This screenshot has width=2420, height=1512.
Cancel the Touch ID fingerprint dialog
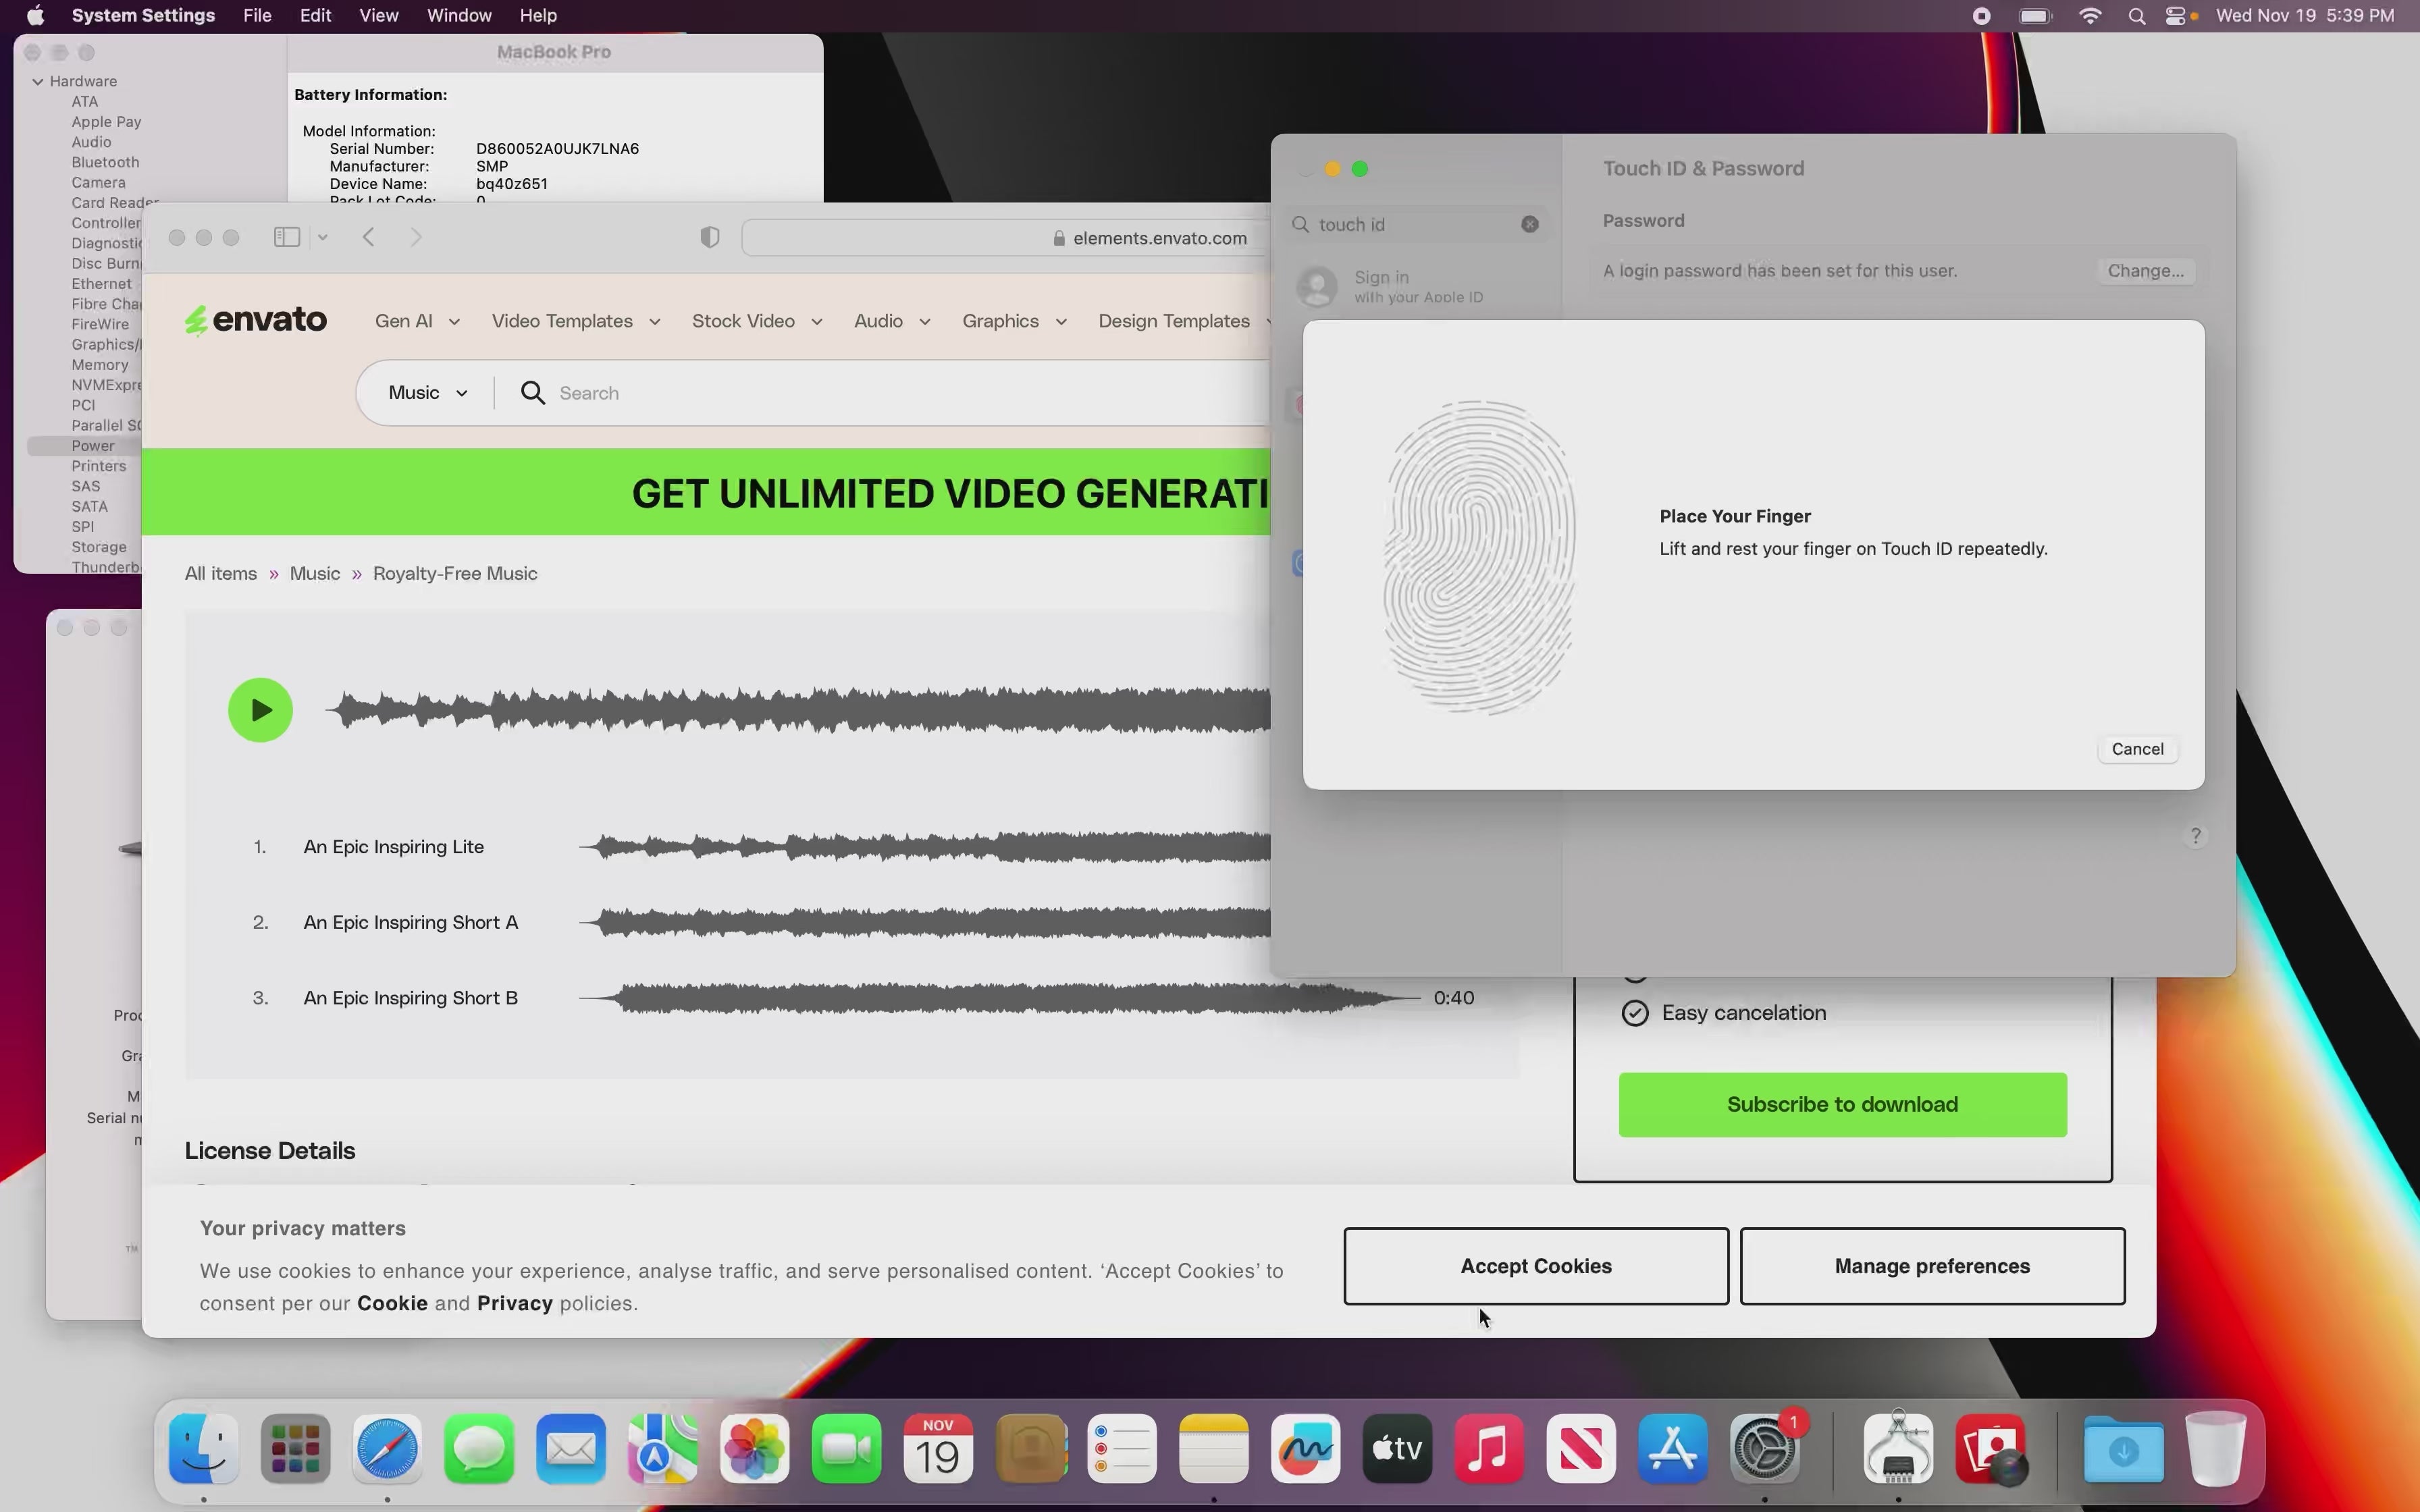[2137, 749]
